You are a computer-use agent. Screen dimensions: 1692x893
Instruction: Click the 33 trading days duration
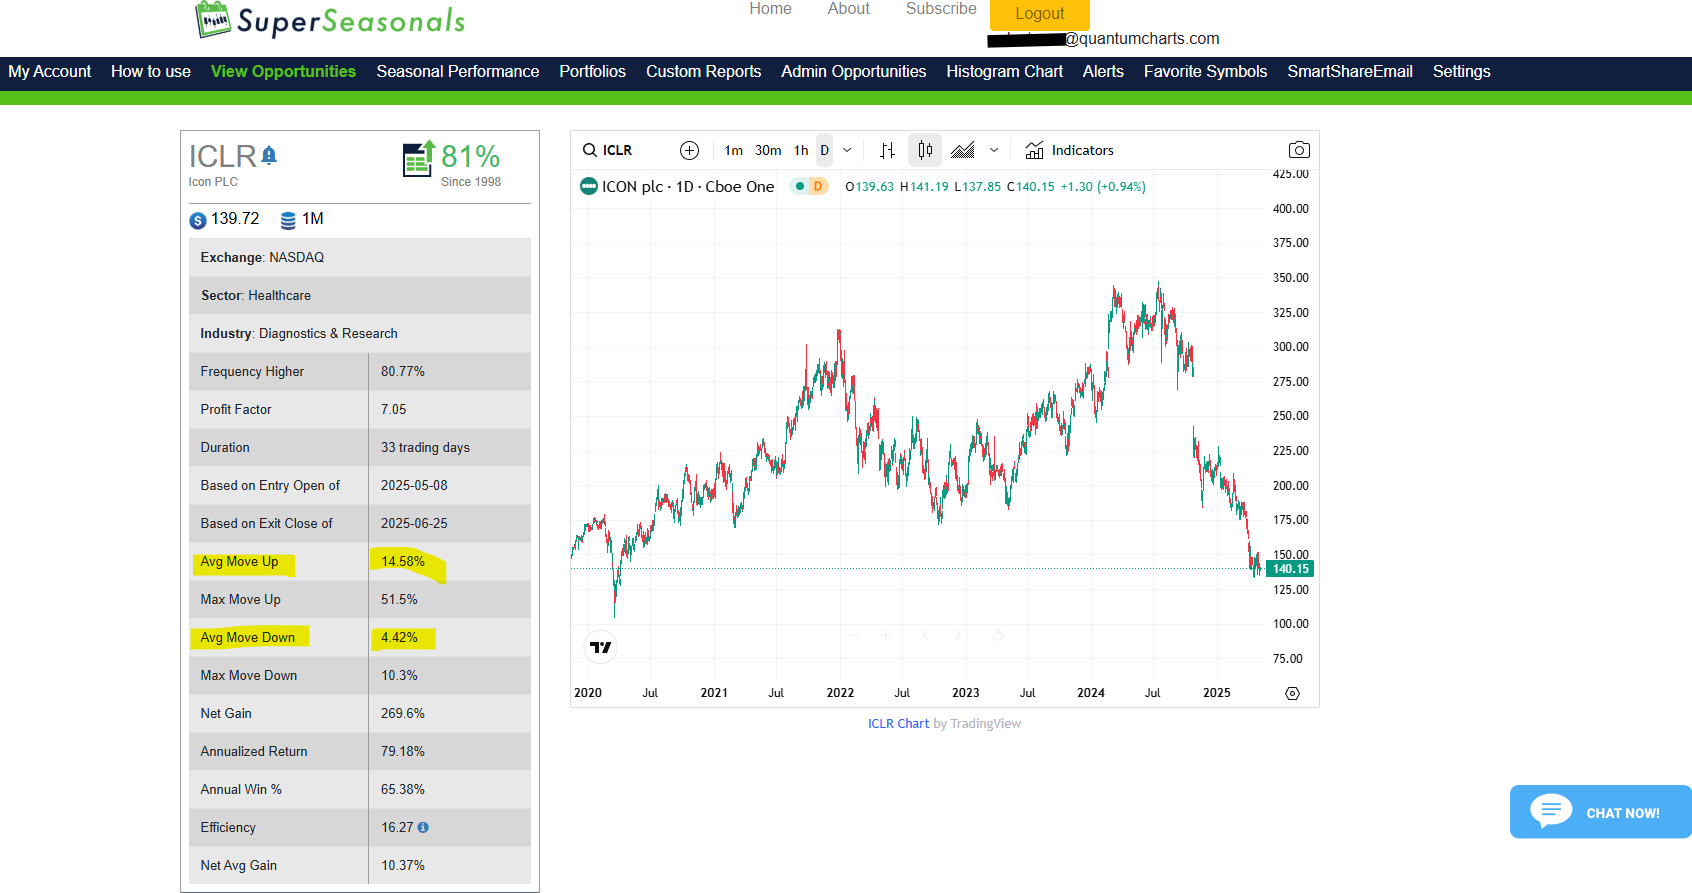click(x=425, y=447)
